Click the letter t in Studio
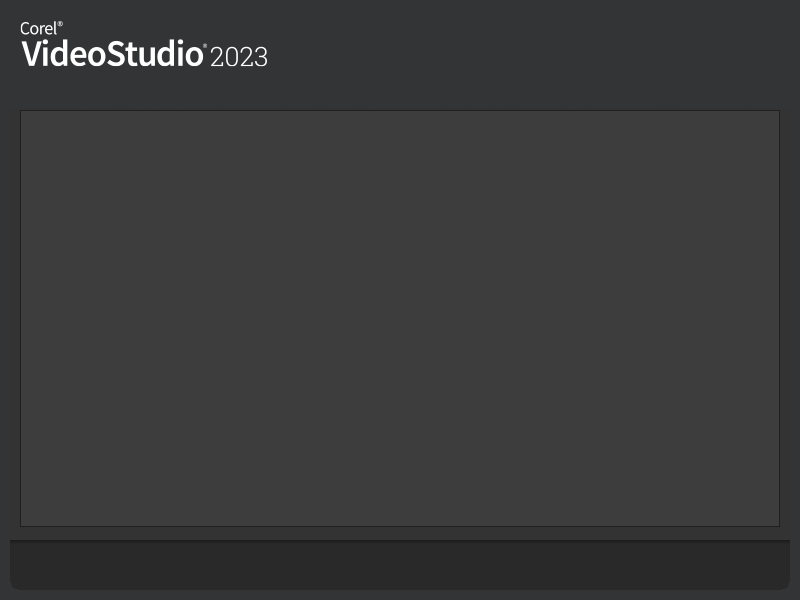800x600 pixels. coord(136,55)
